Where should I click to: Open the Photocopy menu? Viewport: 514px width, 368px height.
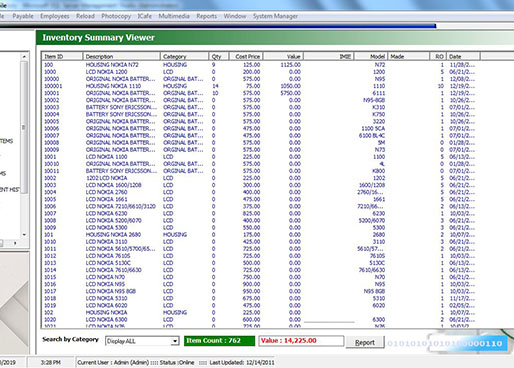point(116,16)
